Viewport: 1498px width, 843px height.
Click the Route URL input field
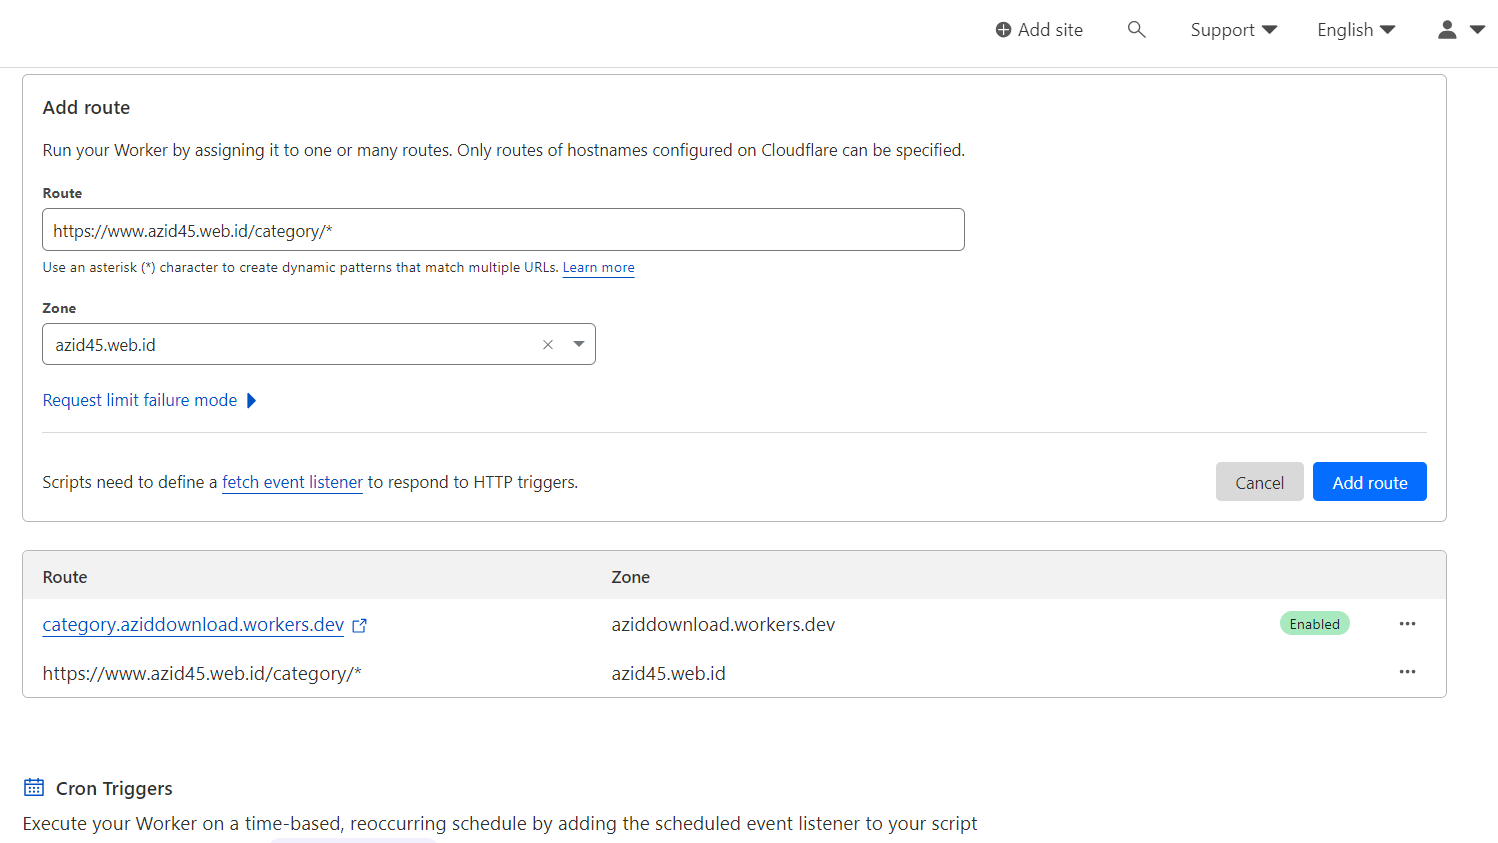point(503,230)
